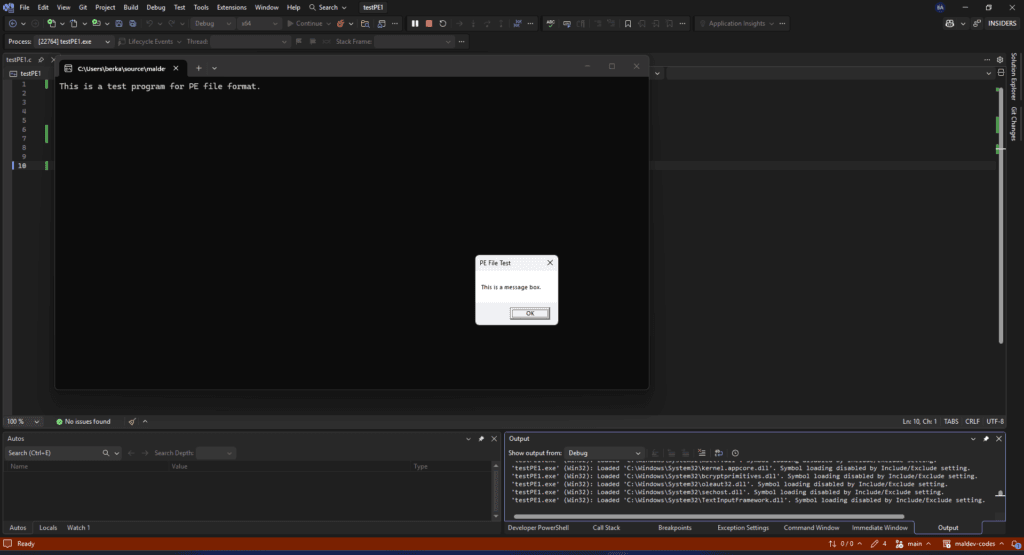Toggle word wrap in Output panel

coord(718,453)
